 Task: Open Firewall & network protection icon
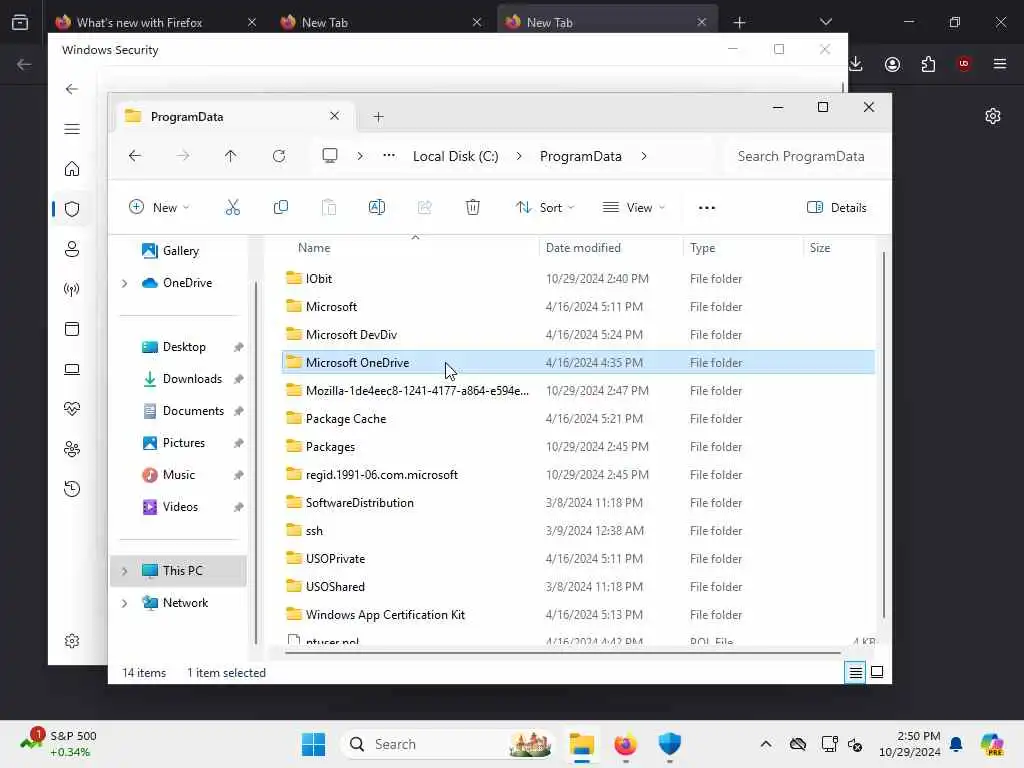(x=72, y=289)
